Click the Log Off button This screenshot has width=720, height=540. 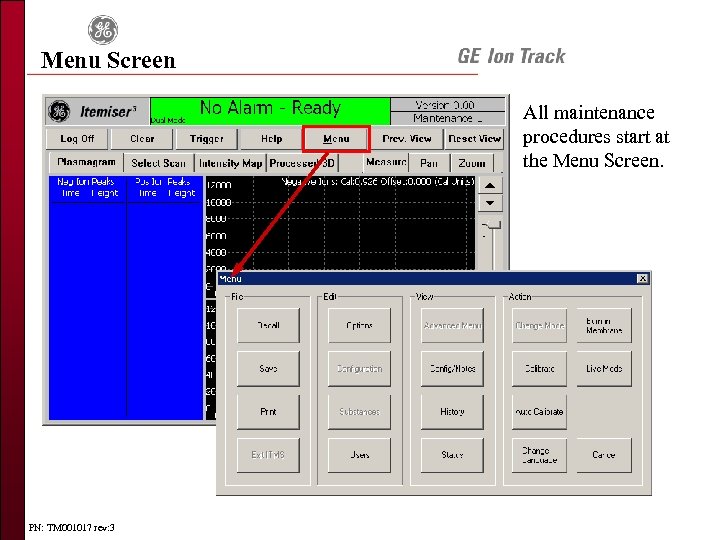pos(77,139)
